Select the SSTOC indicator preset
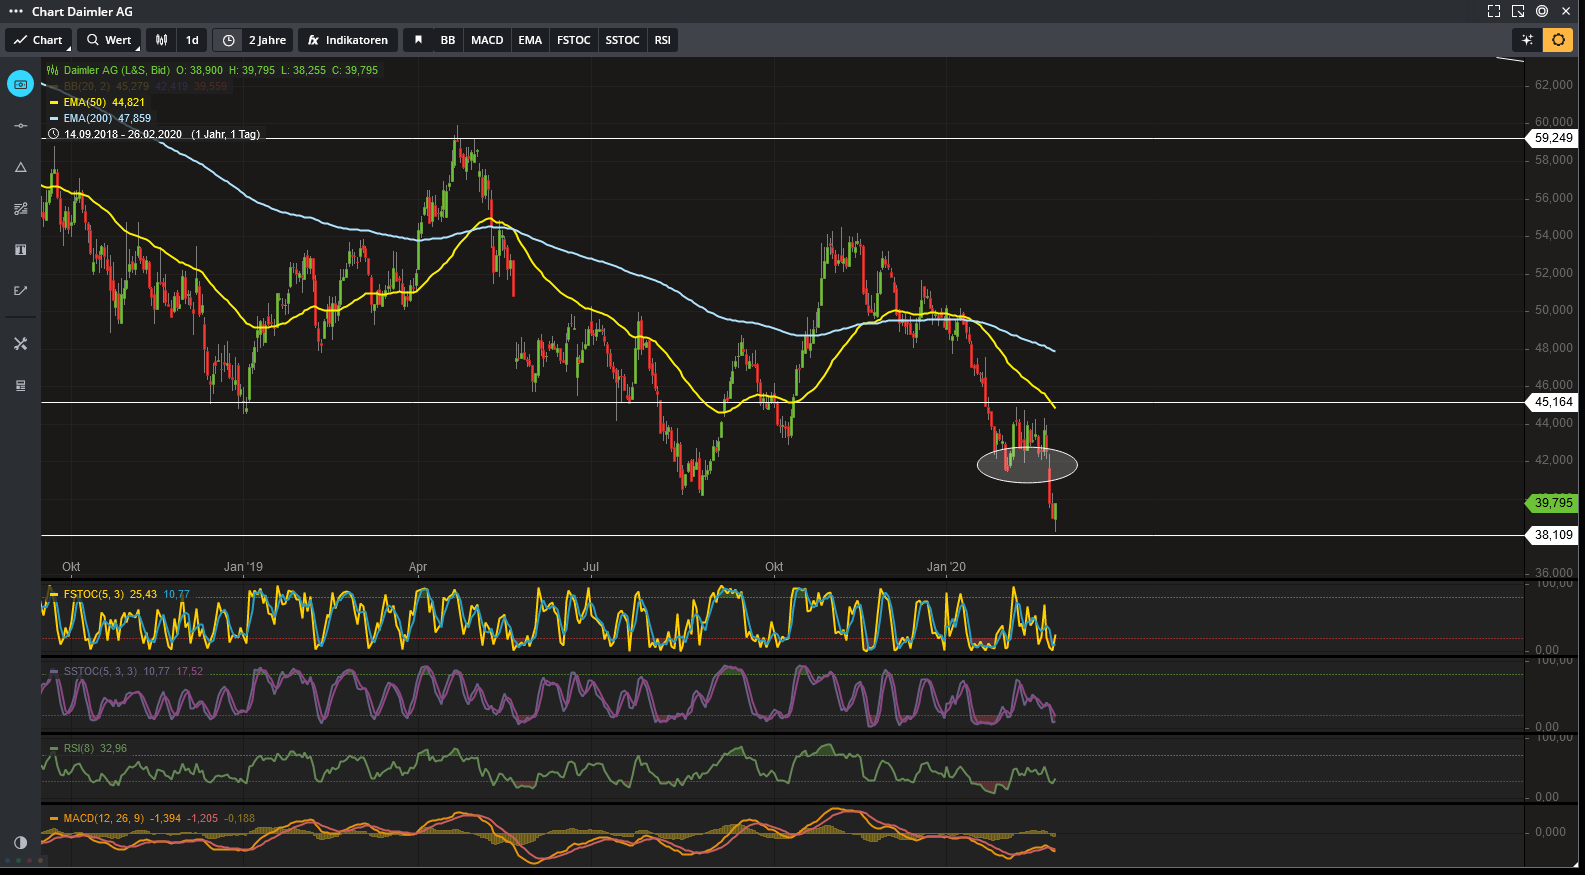This screenshot has width=1585, height=875. pyautogui.click(x=622, y=40)
